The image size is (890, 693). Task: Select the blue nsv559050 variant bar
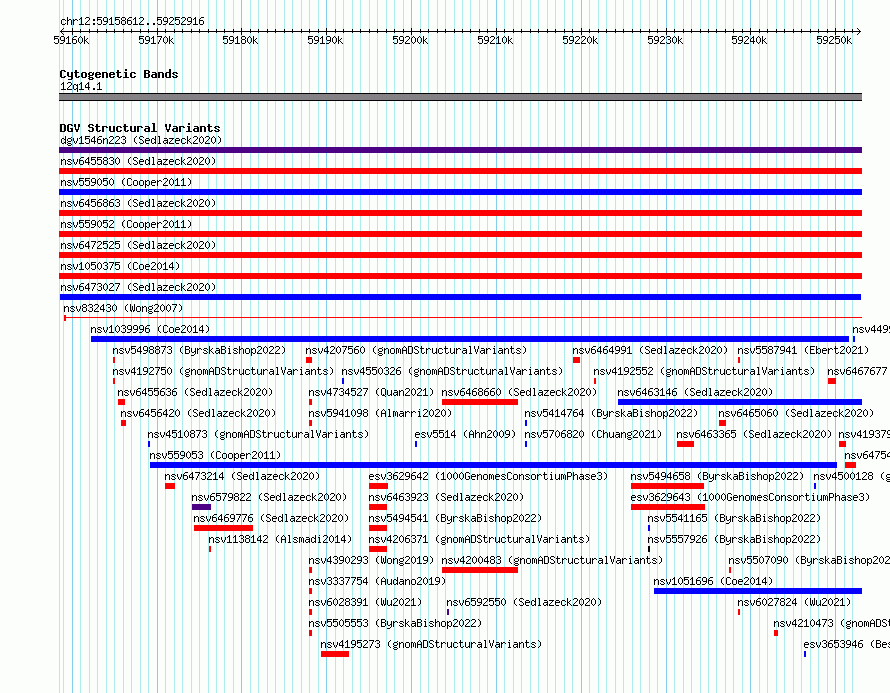point(460,192)
